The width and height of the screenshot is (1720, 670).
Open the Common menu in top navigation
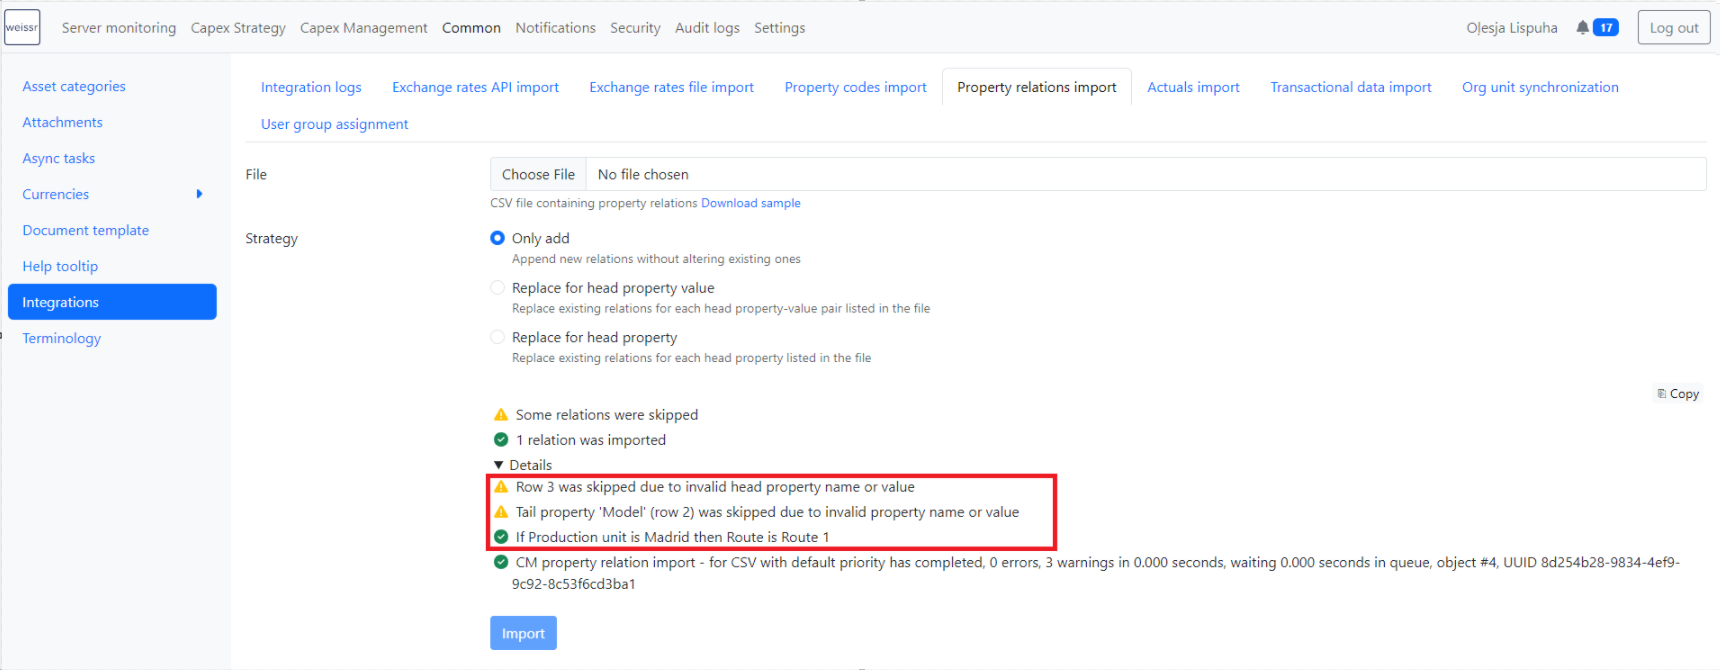[x=471, y=28]
